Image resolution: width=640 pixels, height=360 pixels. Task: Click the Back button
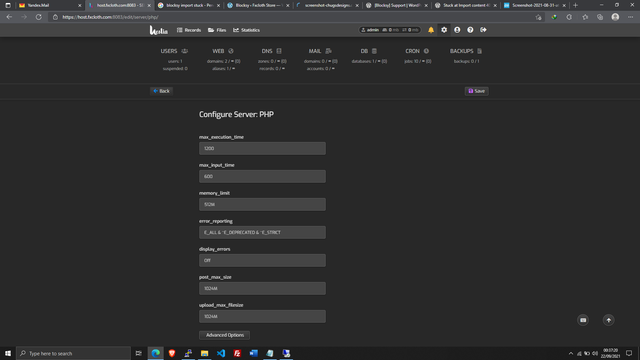click(161, 91)
